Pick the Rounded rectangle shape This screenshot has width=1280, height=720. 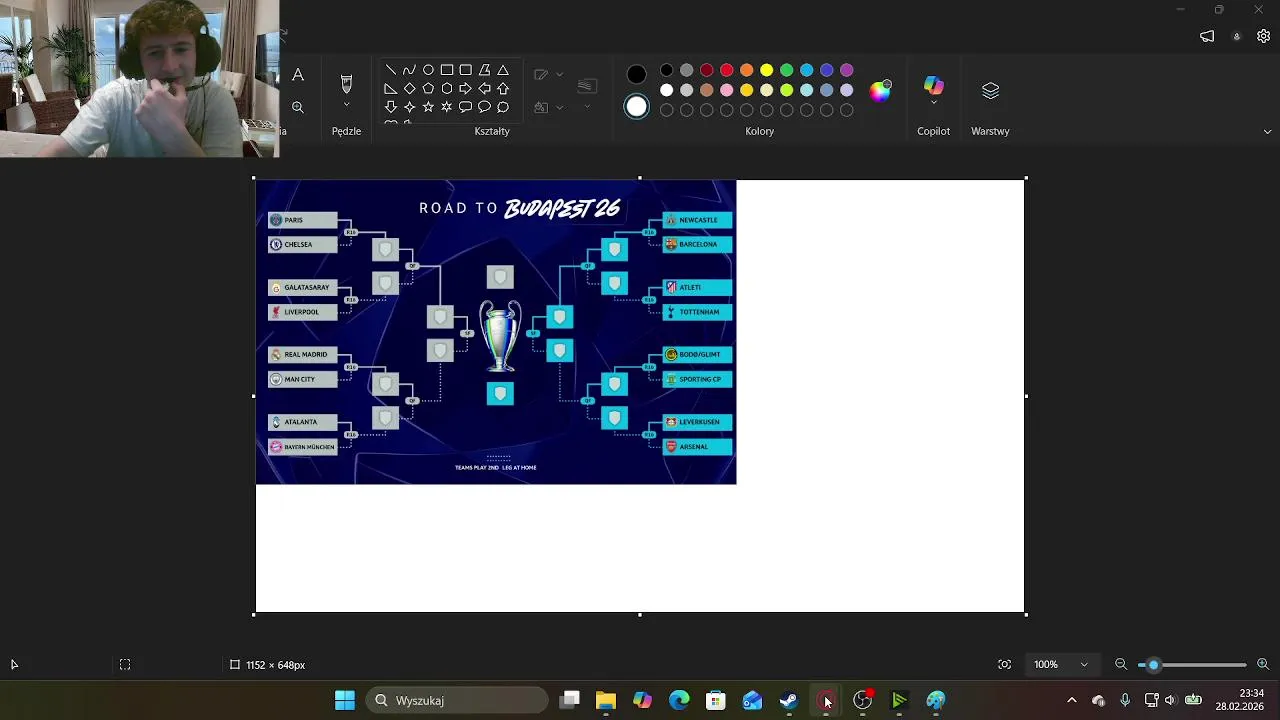click(x=465, y=70)
